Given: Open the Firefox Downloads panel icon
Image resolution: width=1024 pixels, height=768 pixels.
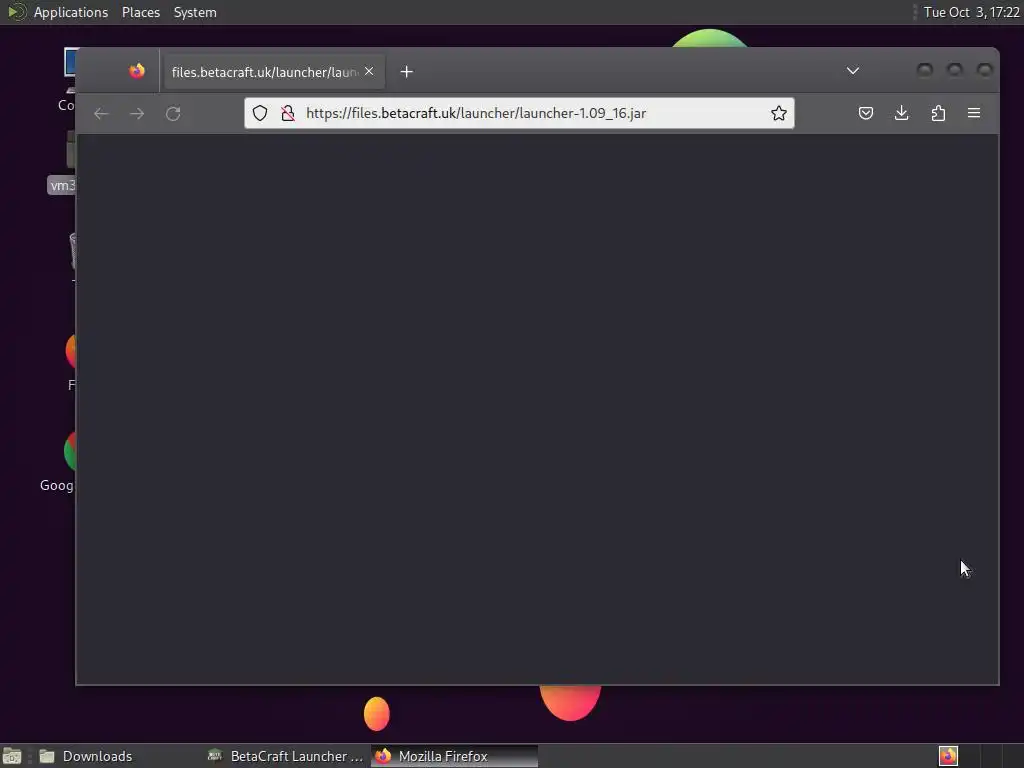Looking at the screenshot, I should [901, 113].
